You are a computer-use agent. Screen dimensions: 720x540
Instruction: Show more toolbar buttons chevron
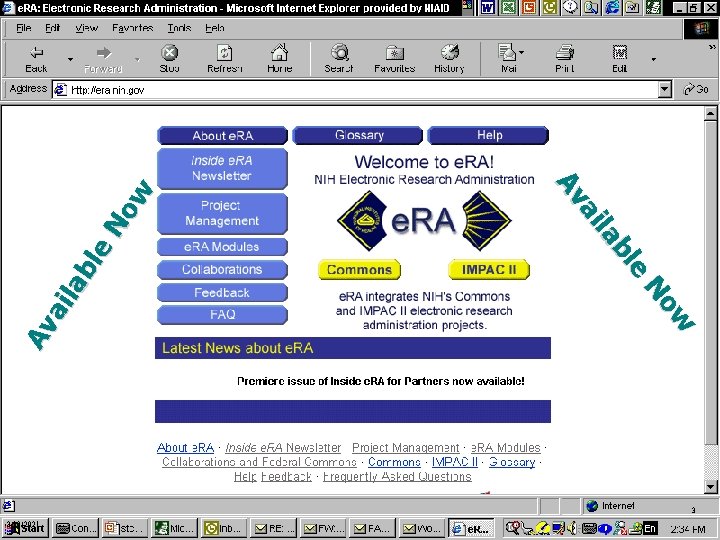712,47
